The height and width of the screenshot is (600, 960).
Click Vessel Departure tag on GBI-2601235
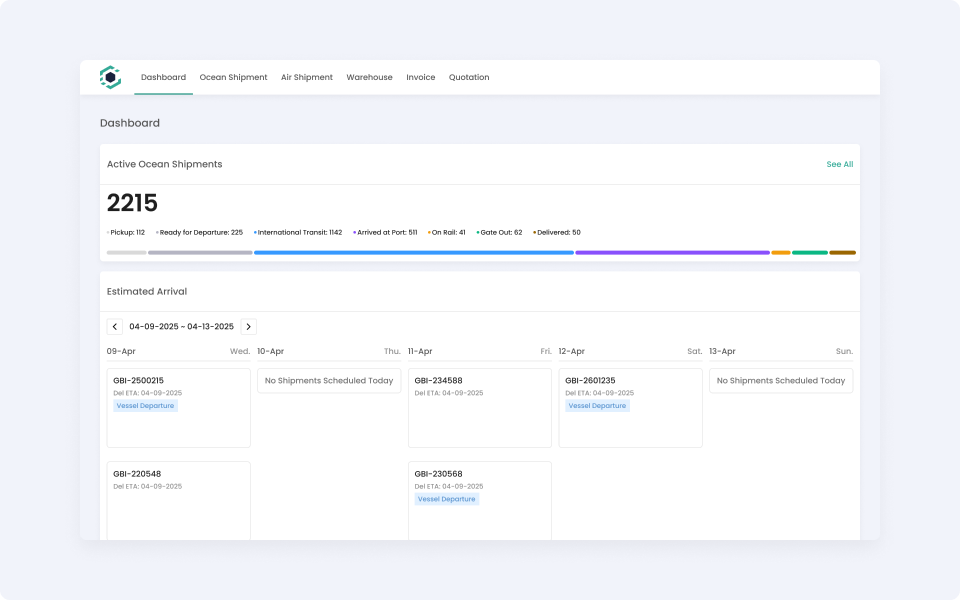click(x=598, y=406)
